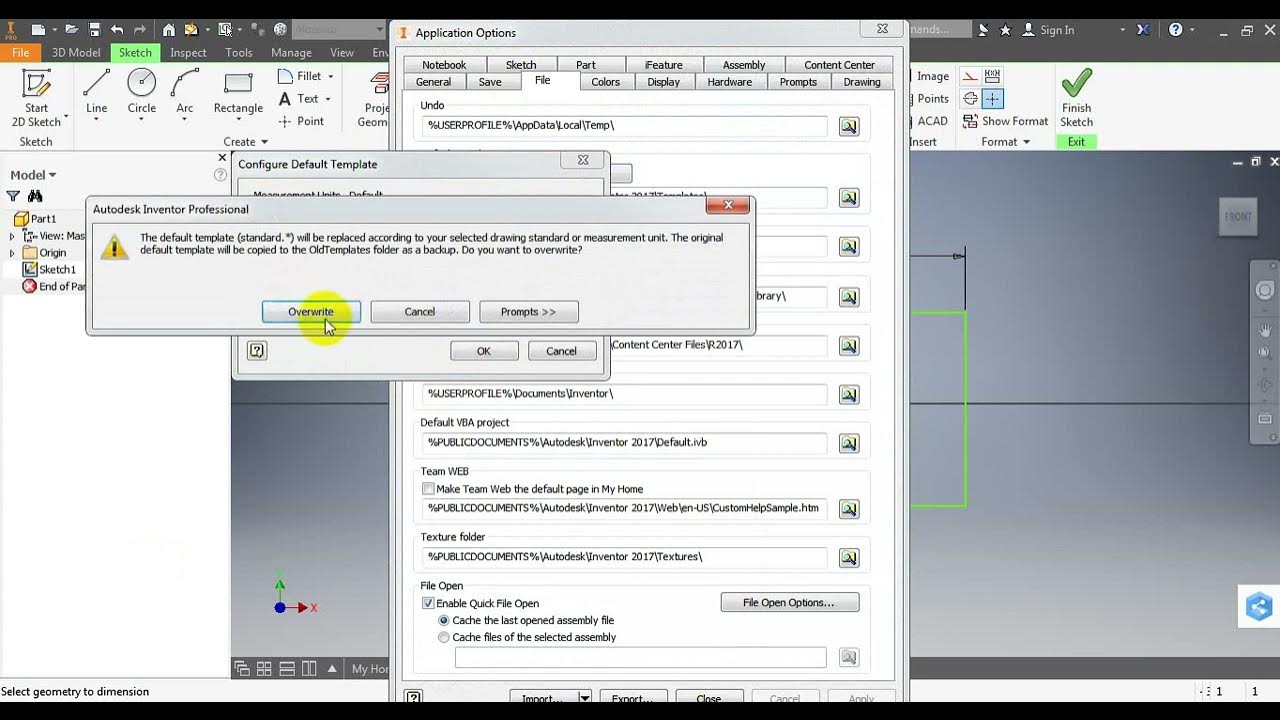Screen dimensions: 1280x720
Task: Browse for the Texture folder
Action: 849,557
